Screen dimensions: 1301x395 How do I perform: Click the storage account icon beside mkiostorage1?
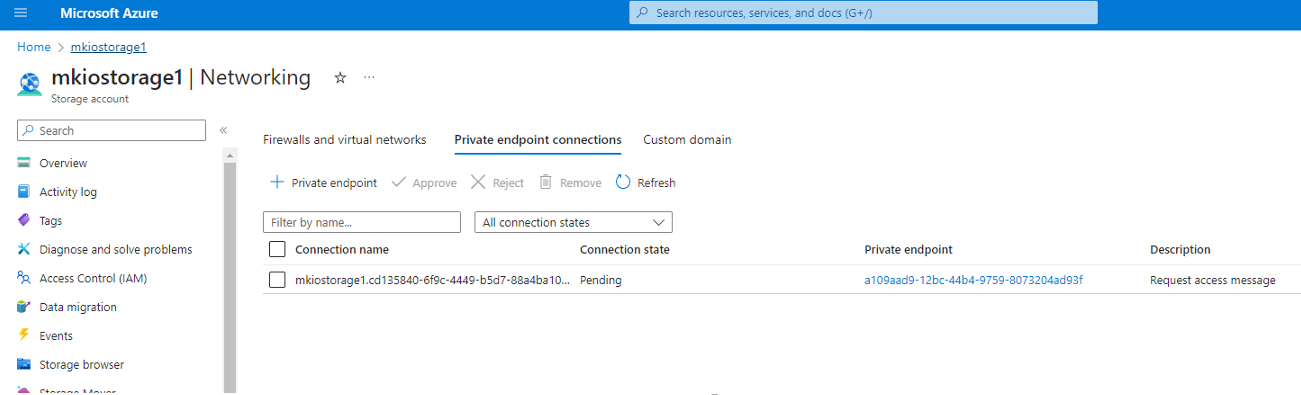30,84
